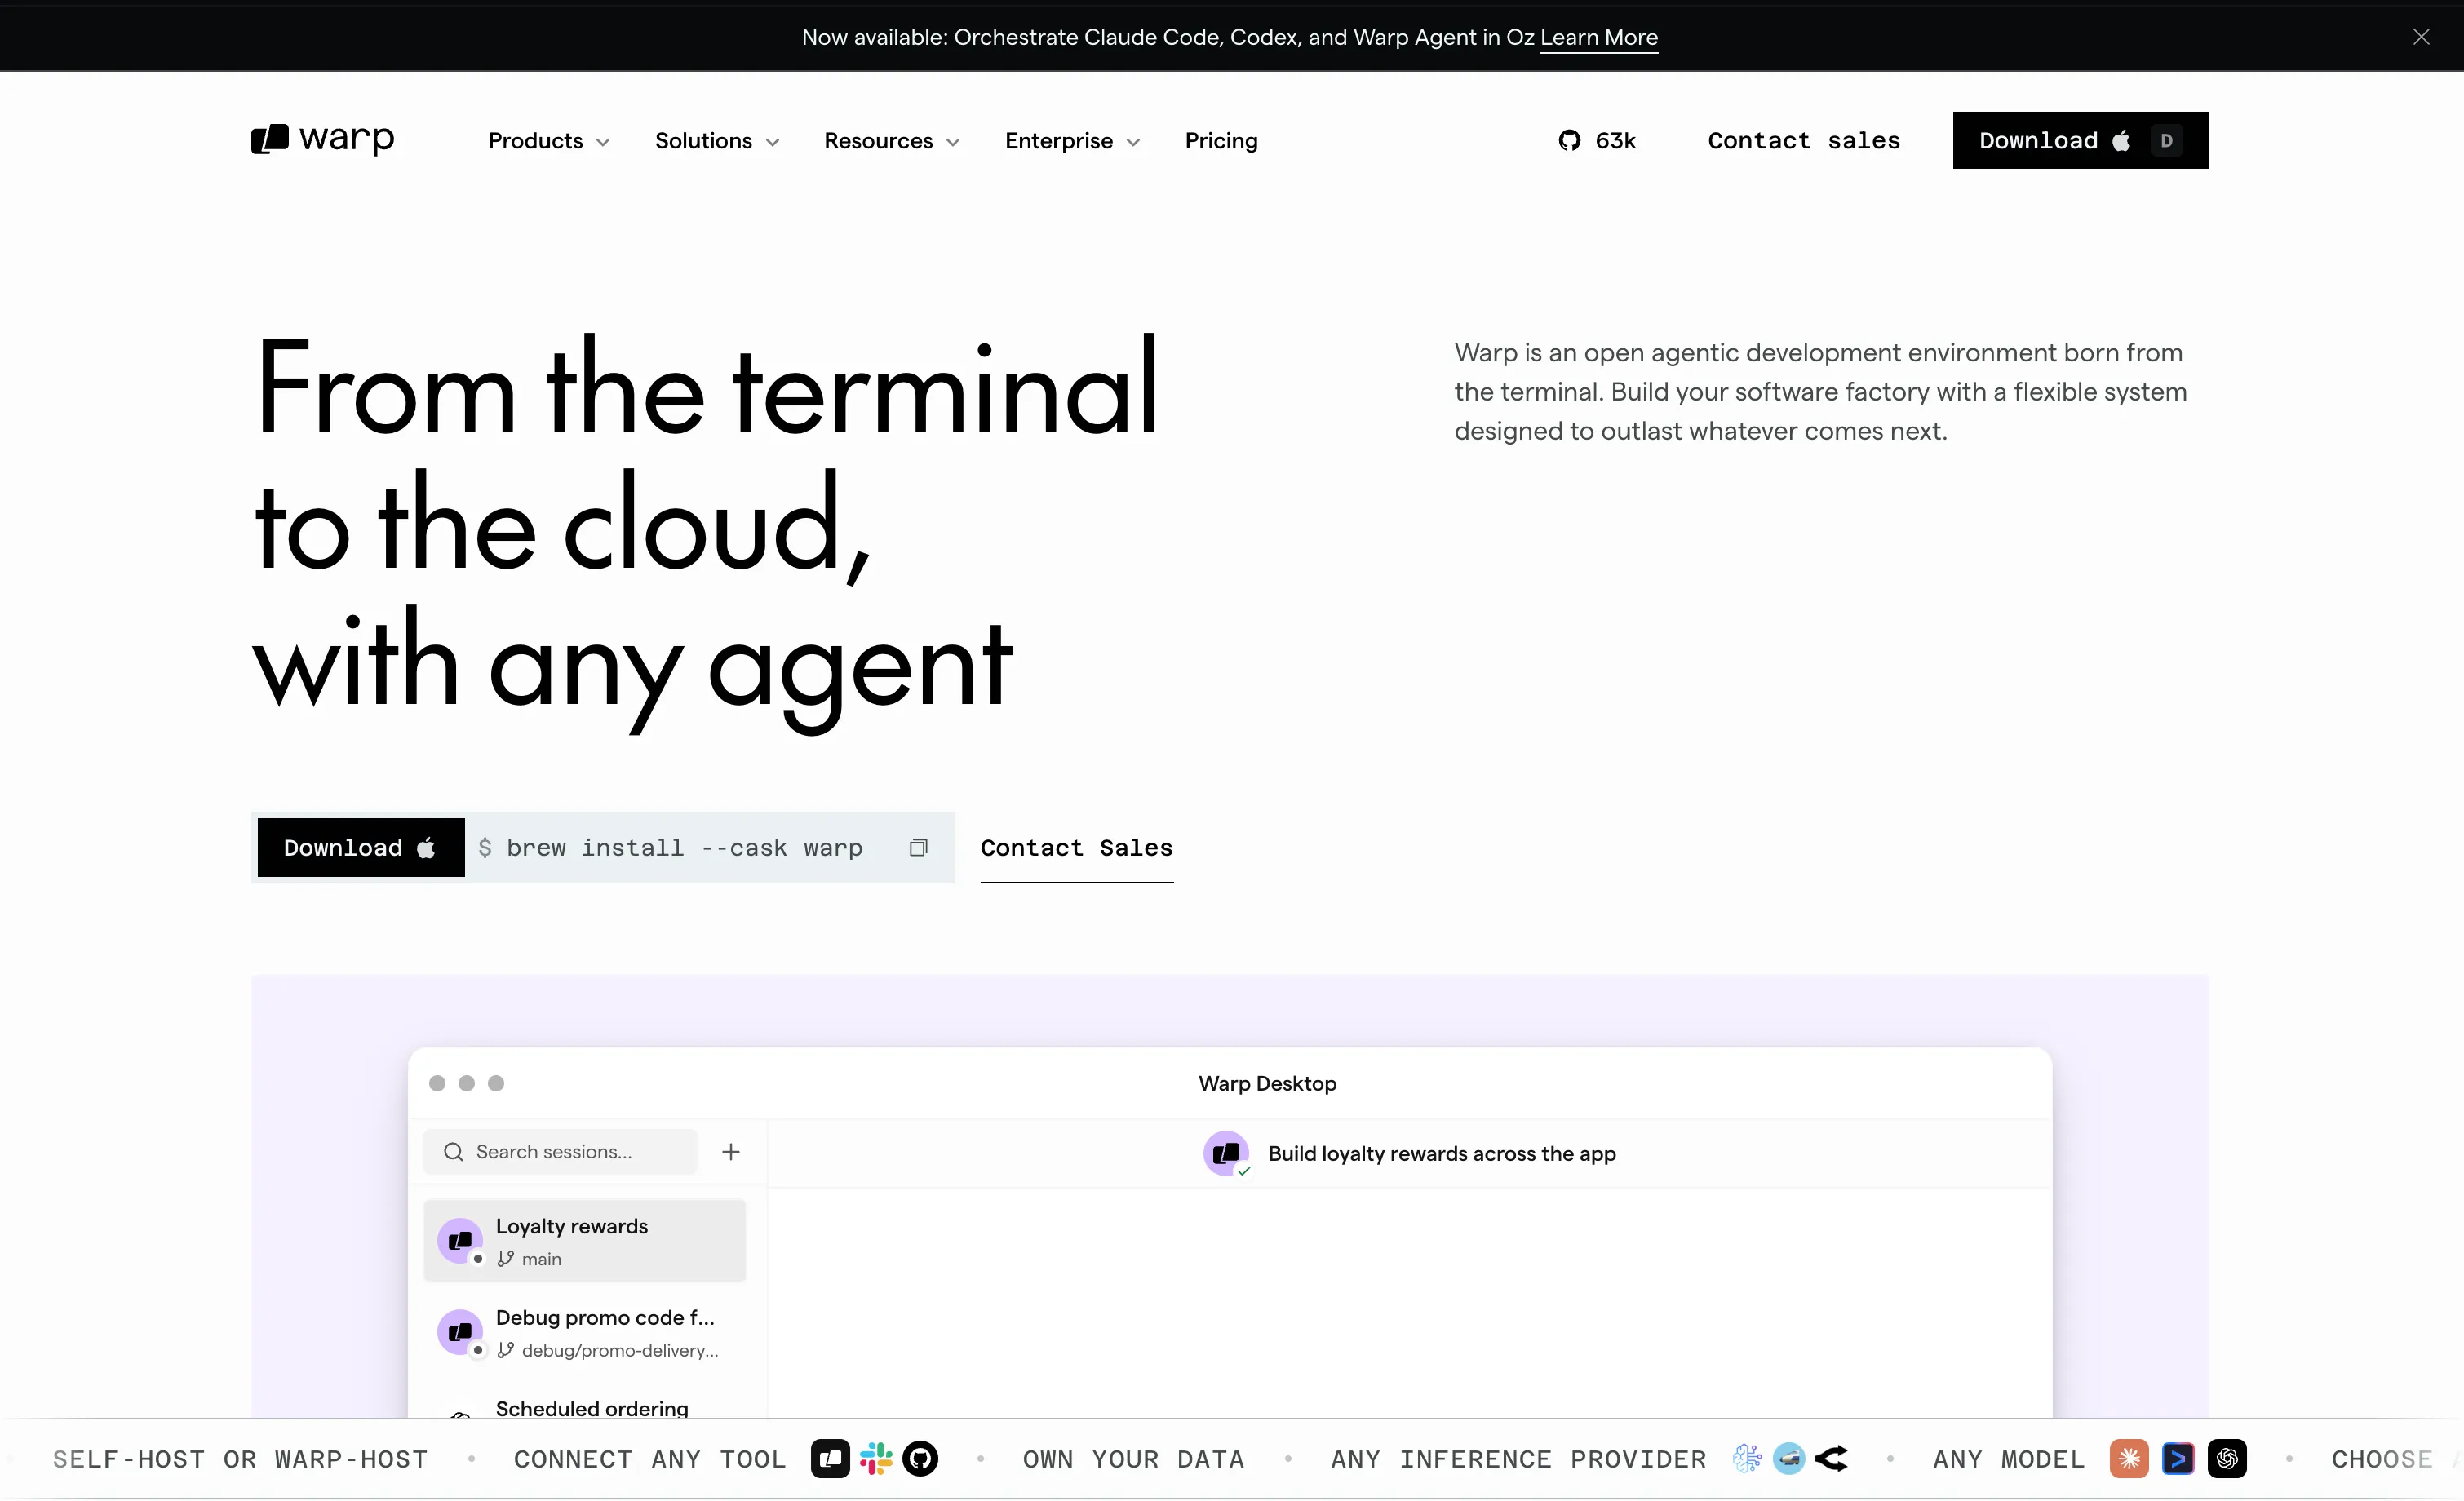Click the Build loyalty rewards across the app title
Viewport: 2464px width, 1501px height.
[x=1441, y=1153]
